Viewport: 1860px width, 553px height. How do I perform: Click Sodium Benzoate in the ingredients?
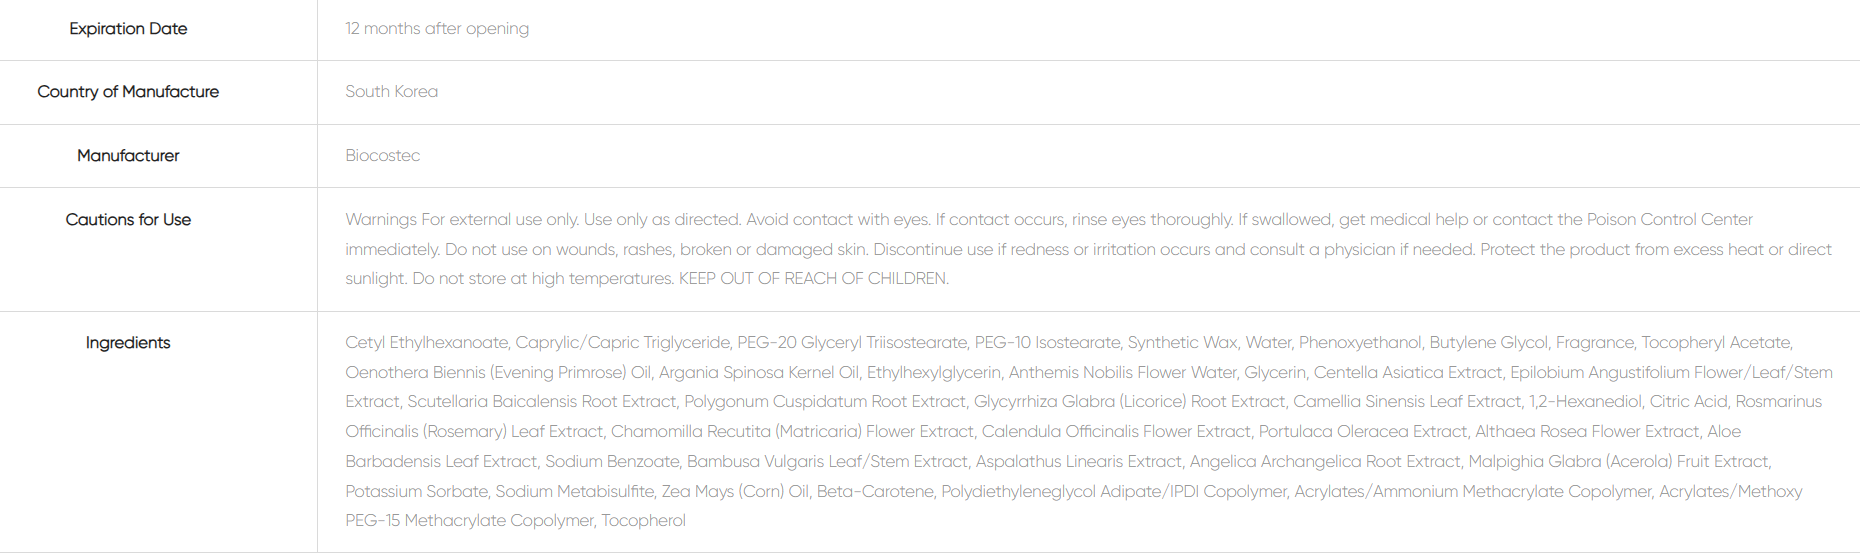tap(612, 462)
